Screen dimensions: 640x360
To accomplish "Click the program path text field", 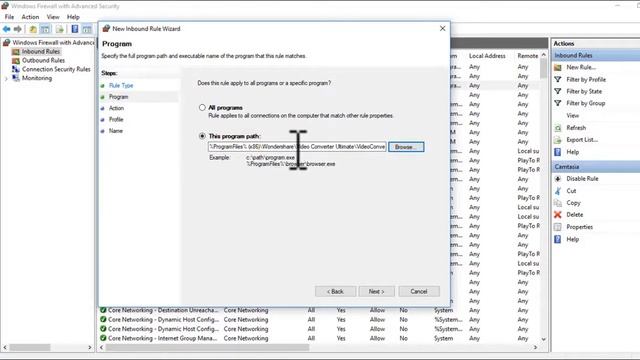I will pyautogui.click(x=297, y=147).
